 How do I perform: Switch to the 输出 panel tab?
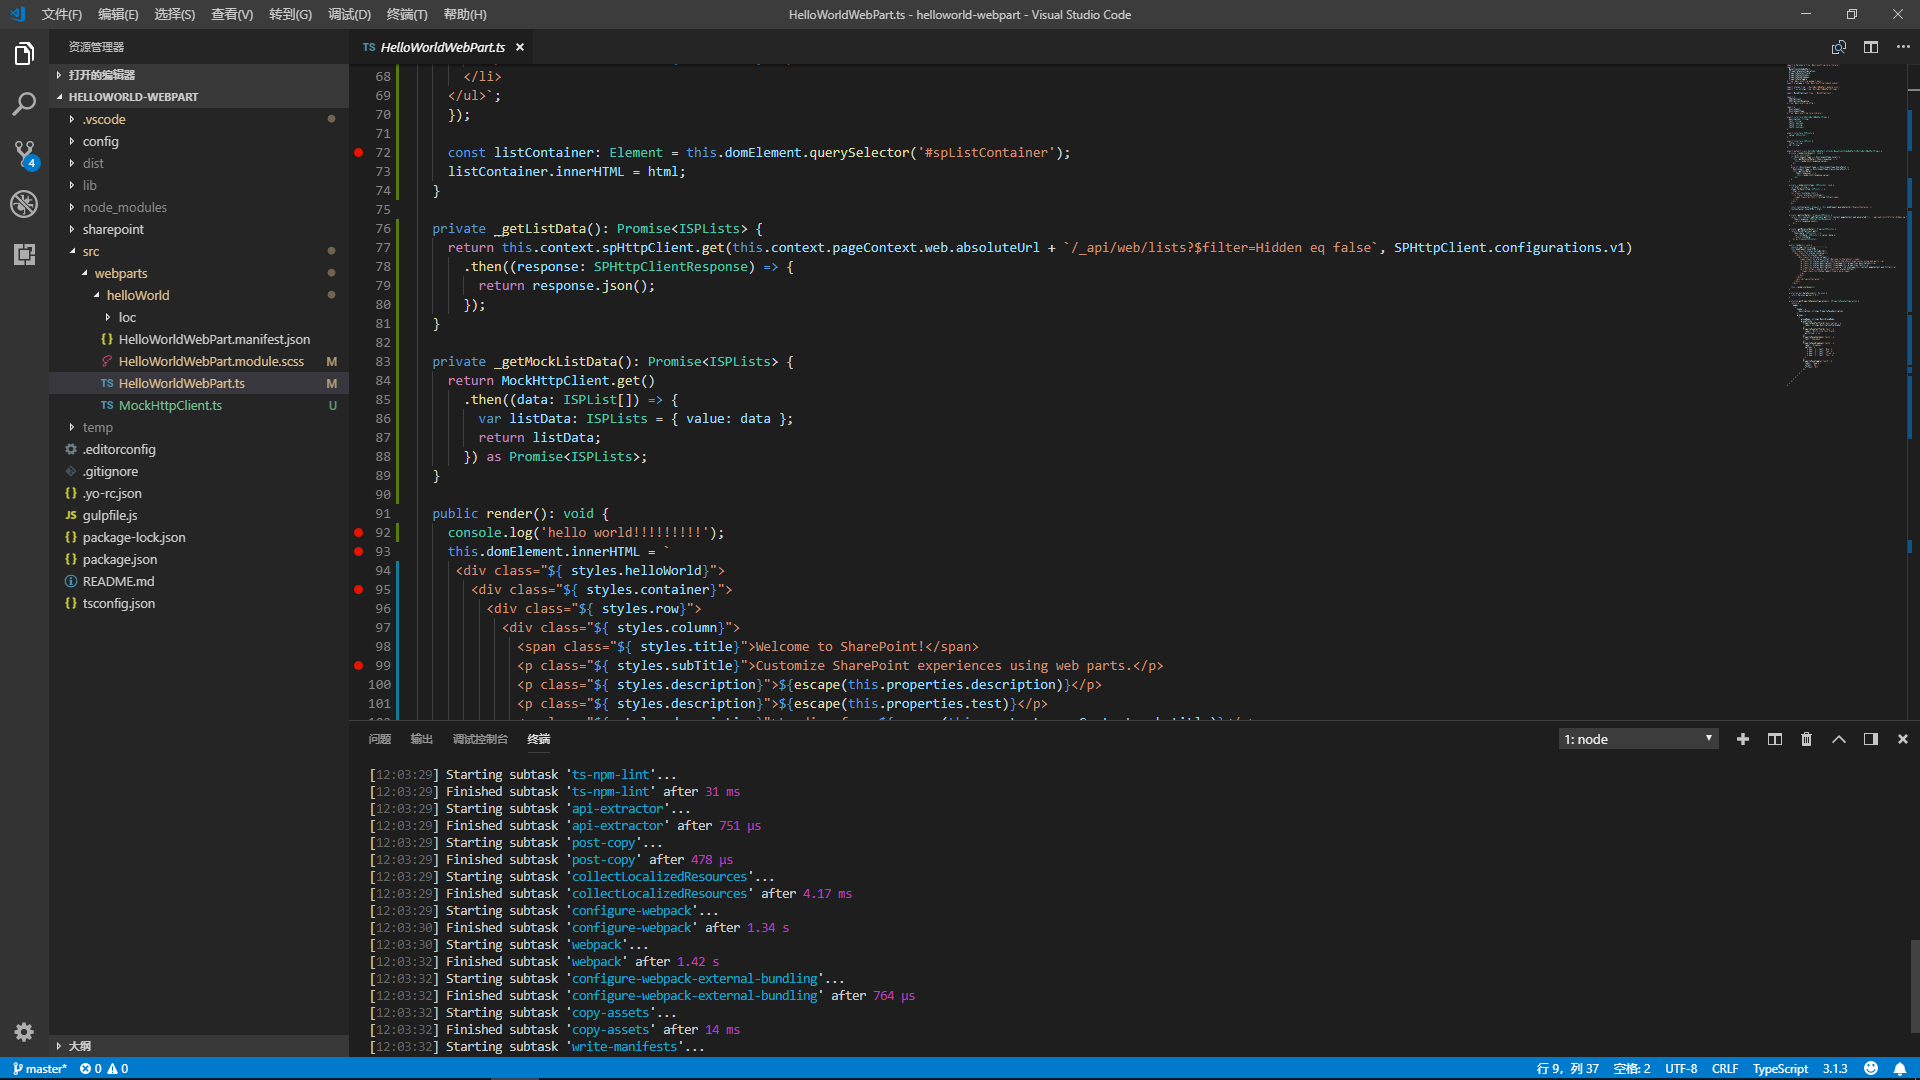421,739
